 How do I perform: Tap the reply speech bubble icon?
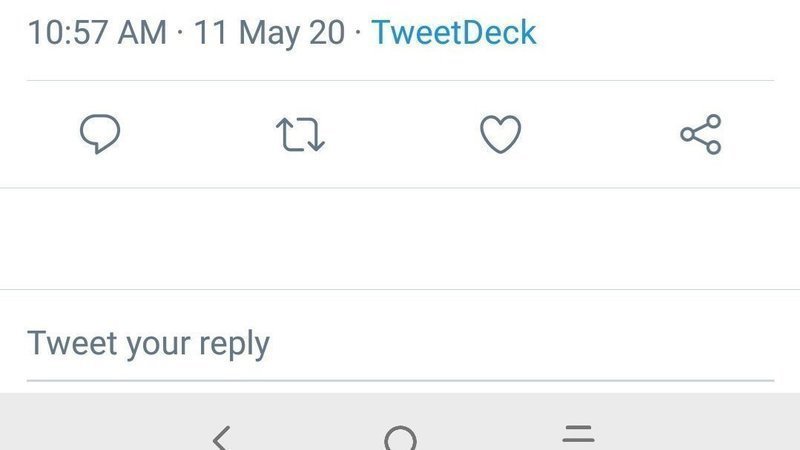pyautogui.click(x=100, y=134)
